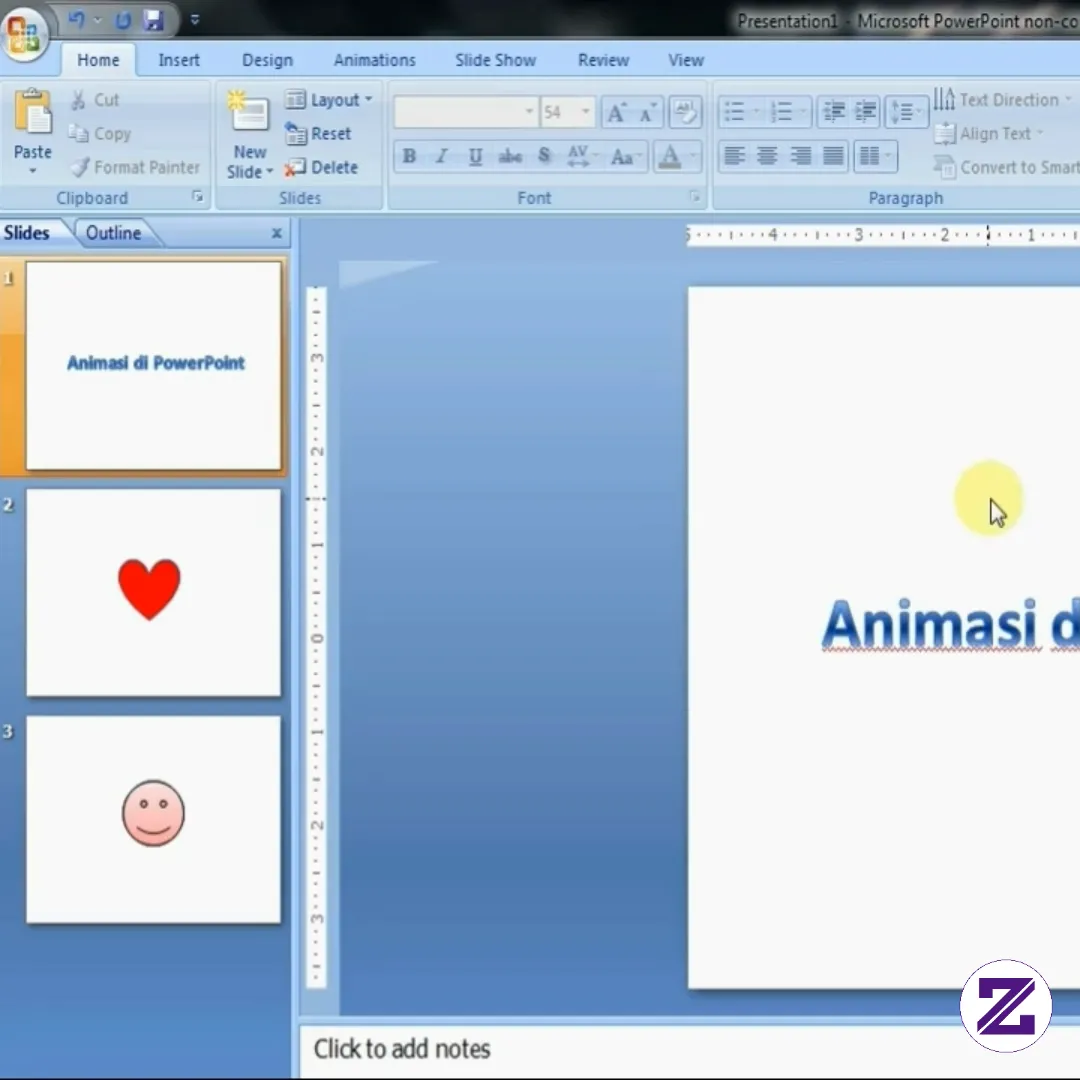Click the Reset slide button
1080x1080 pixels.
[x=318, y=134]
